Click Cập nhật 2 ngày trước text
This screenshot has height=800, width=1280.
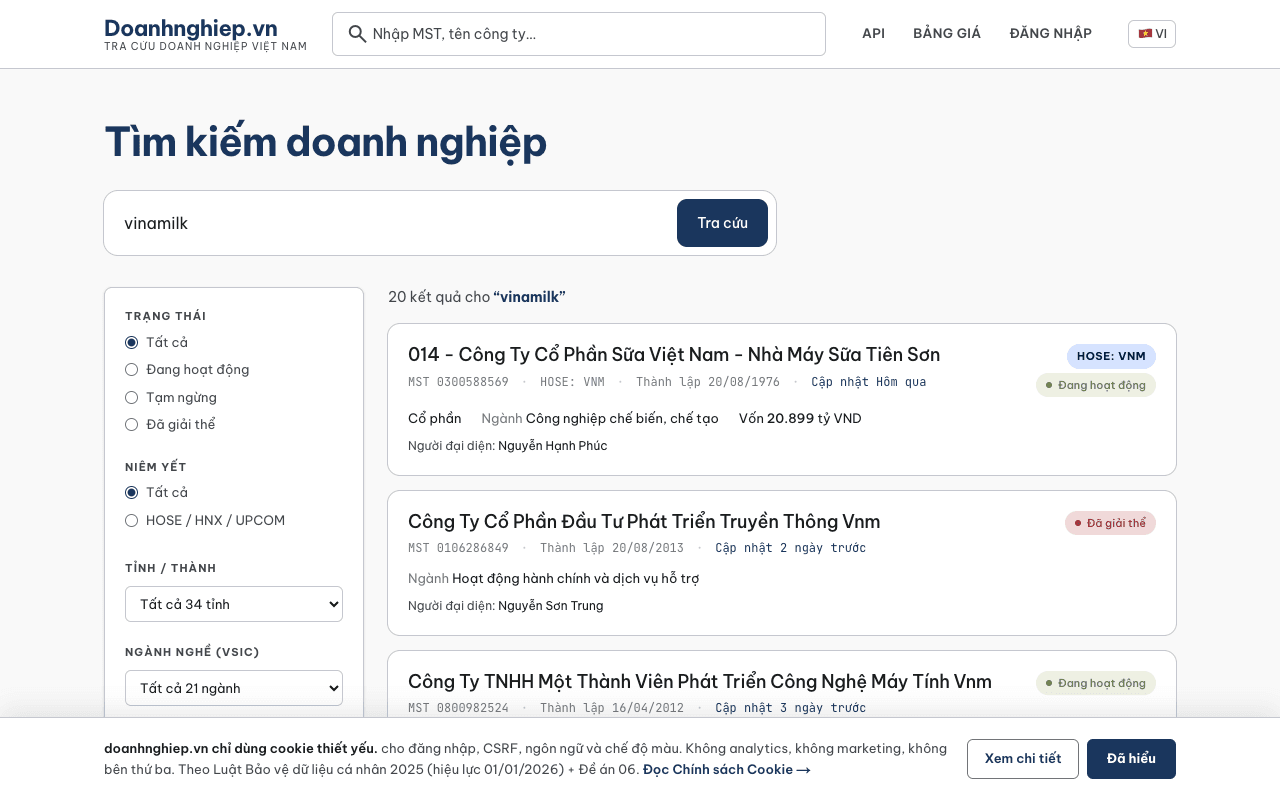click(791, 548)
